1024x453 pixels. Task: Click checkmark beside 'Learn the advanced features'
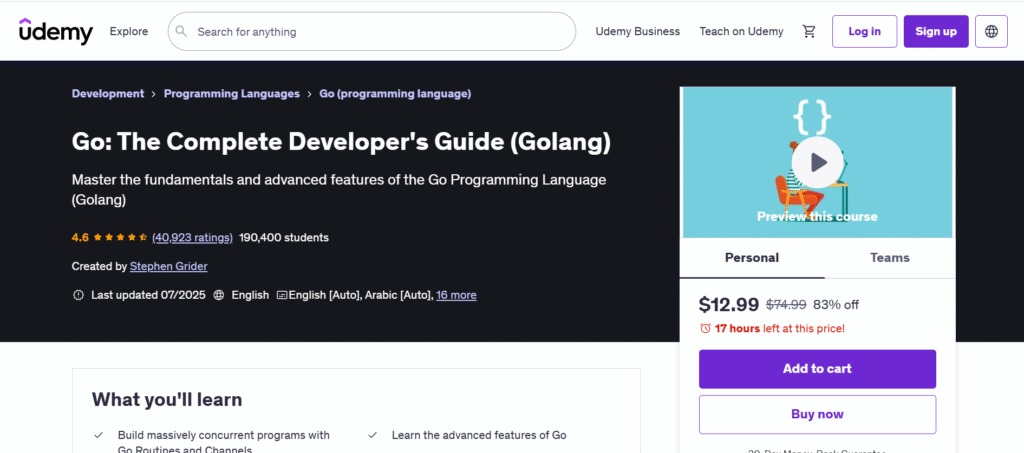[373, 435]
